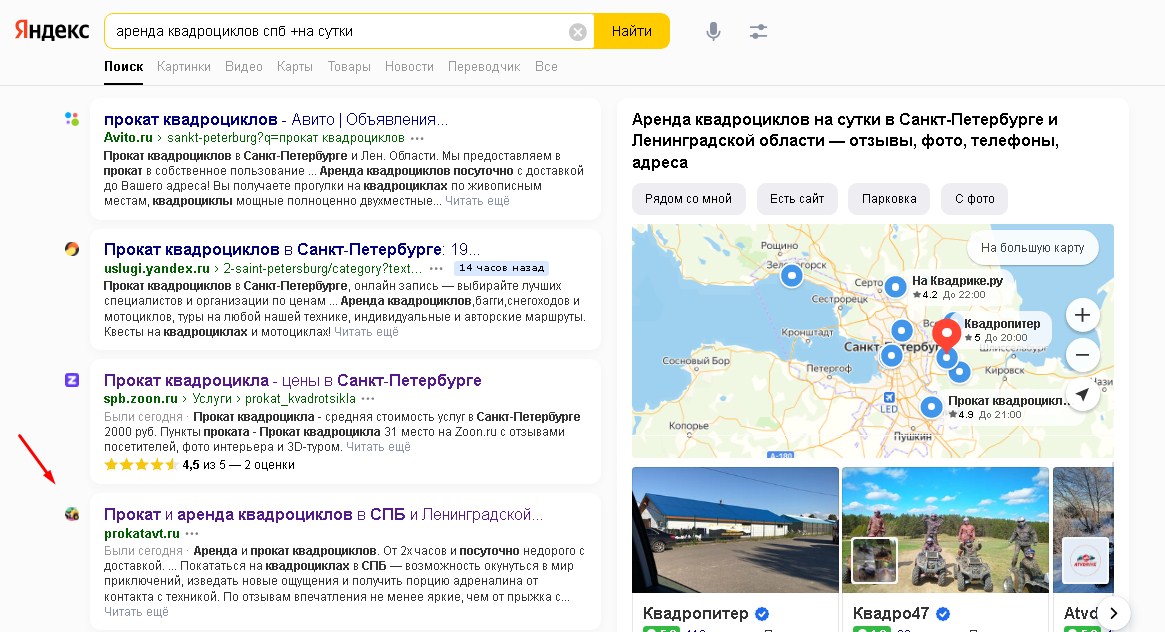
Task: Zoom in on the map with the plus icon
Action: tap(1082, 314)
